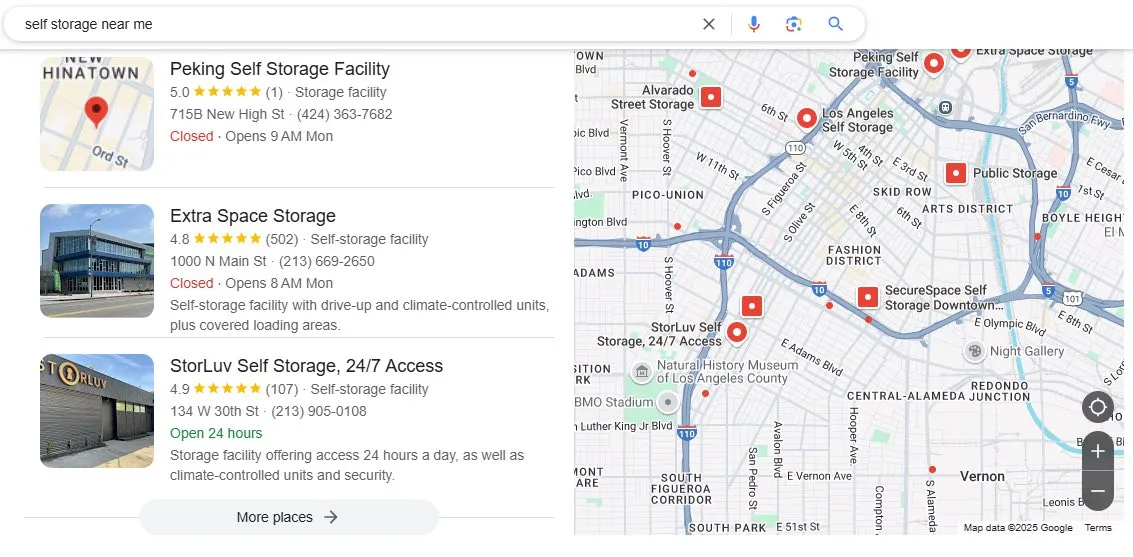This screenshot has height=557, width=1133.
Task: Click the Alvarado Street Storage map pin
Action: [x=711, y=97]
